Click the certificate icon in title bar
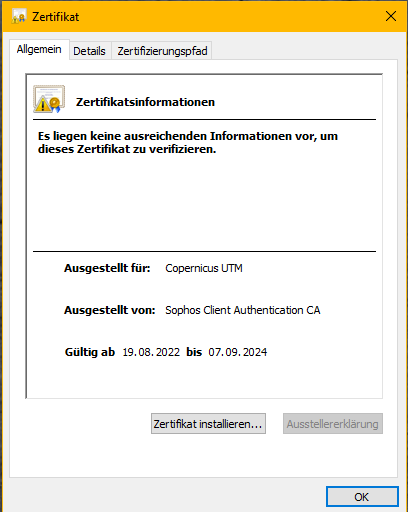408x512 pixels. [19, 16]
